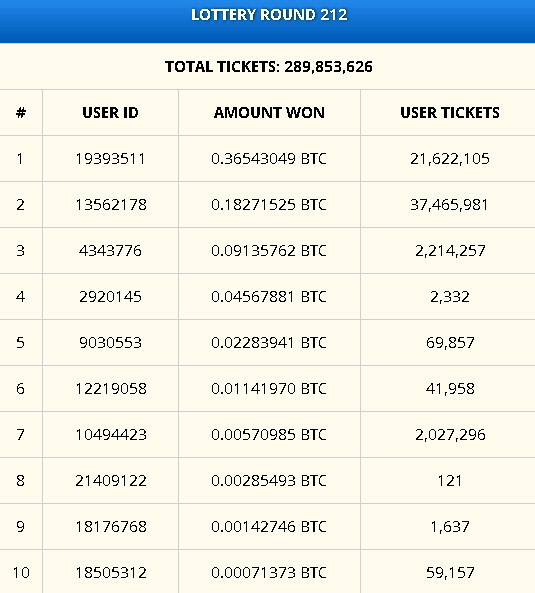Select user ID 4343776
Screen dimensions: 535x593
coord(110,251)
